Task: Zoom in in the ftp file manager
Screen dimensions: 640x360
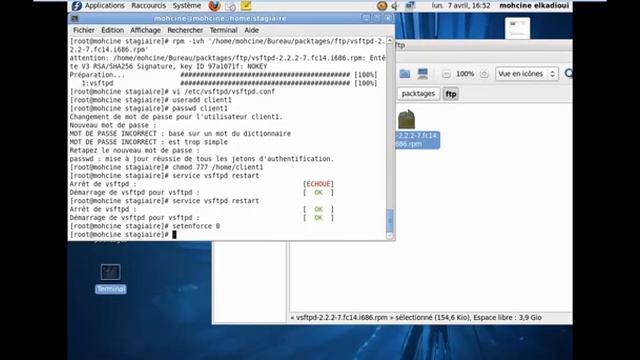Action: click(x=484, y=74)
